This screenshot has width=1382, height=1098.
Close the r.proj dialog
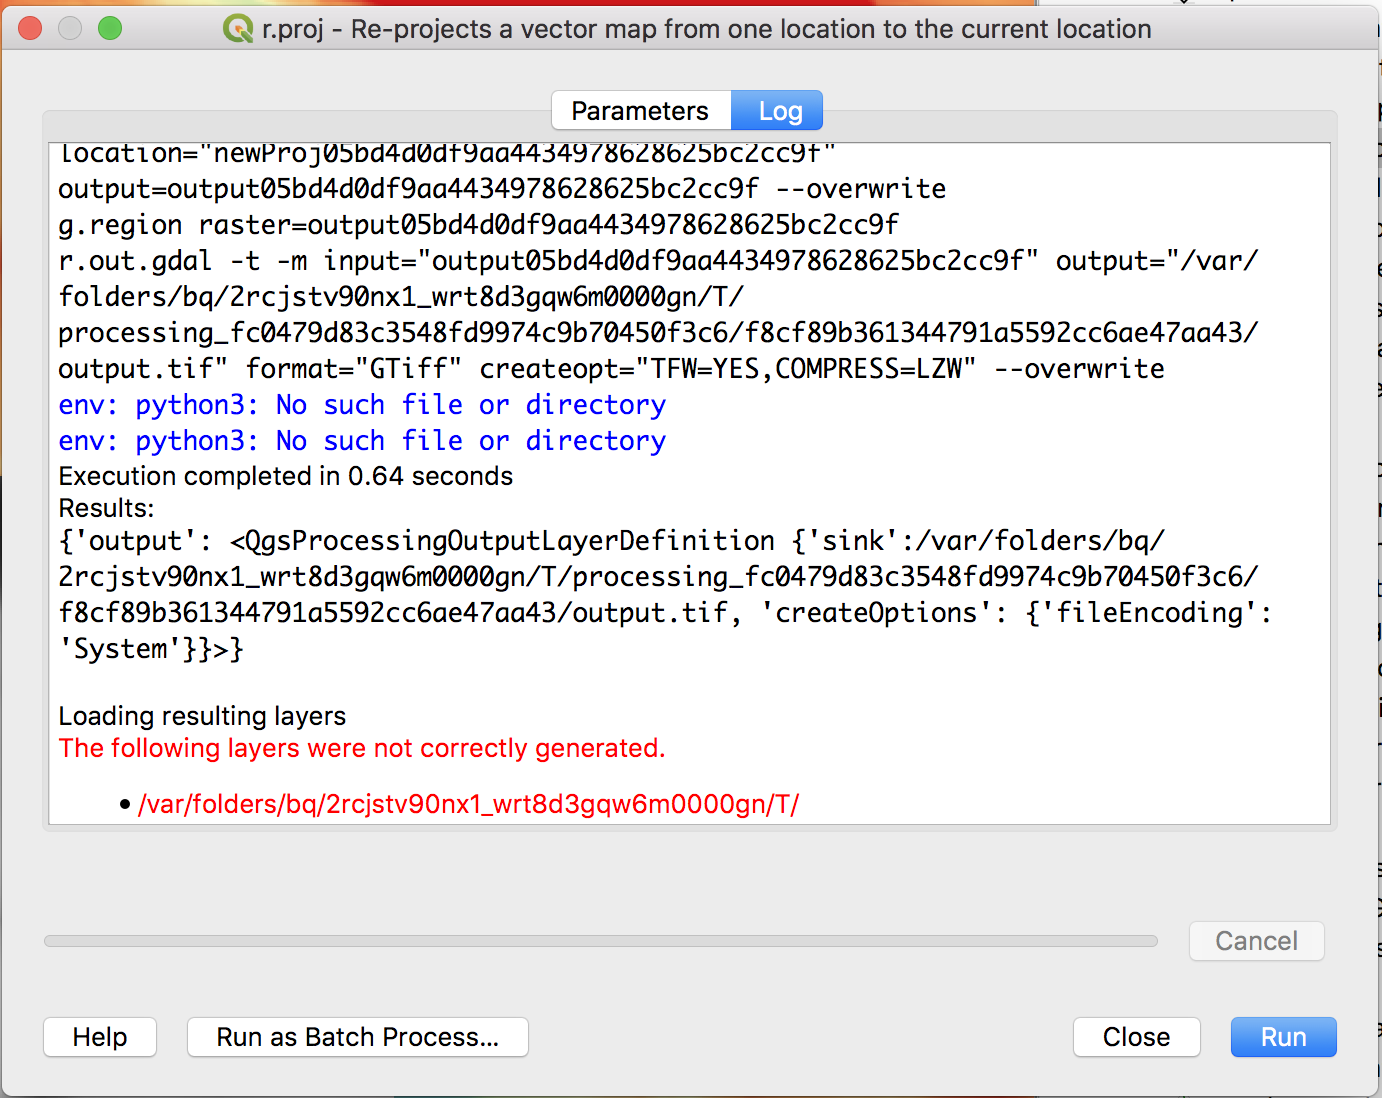1136,1037
